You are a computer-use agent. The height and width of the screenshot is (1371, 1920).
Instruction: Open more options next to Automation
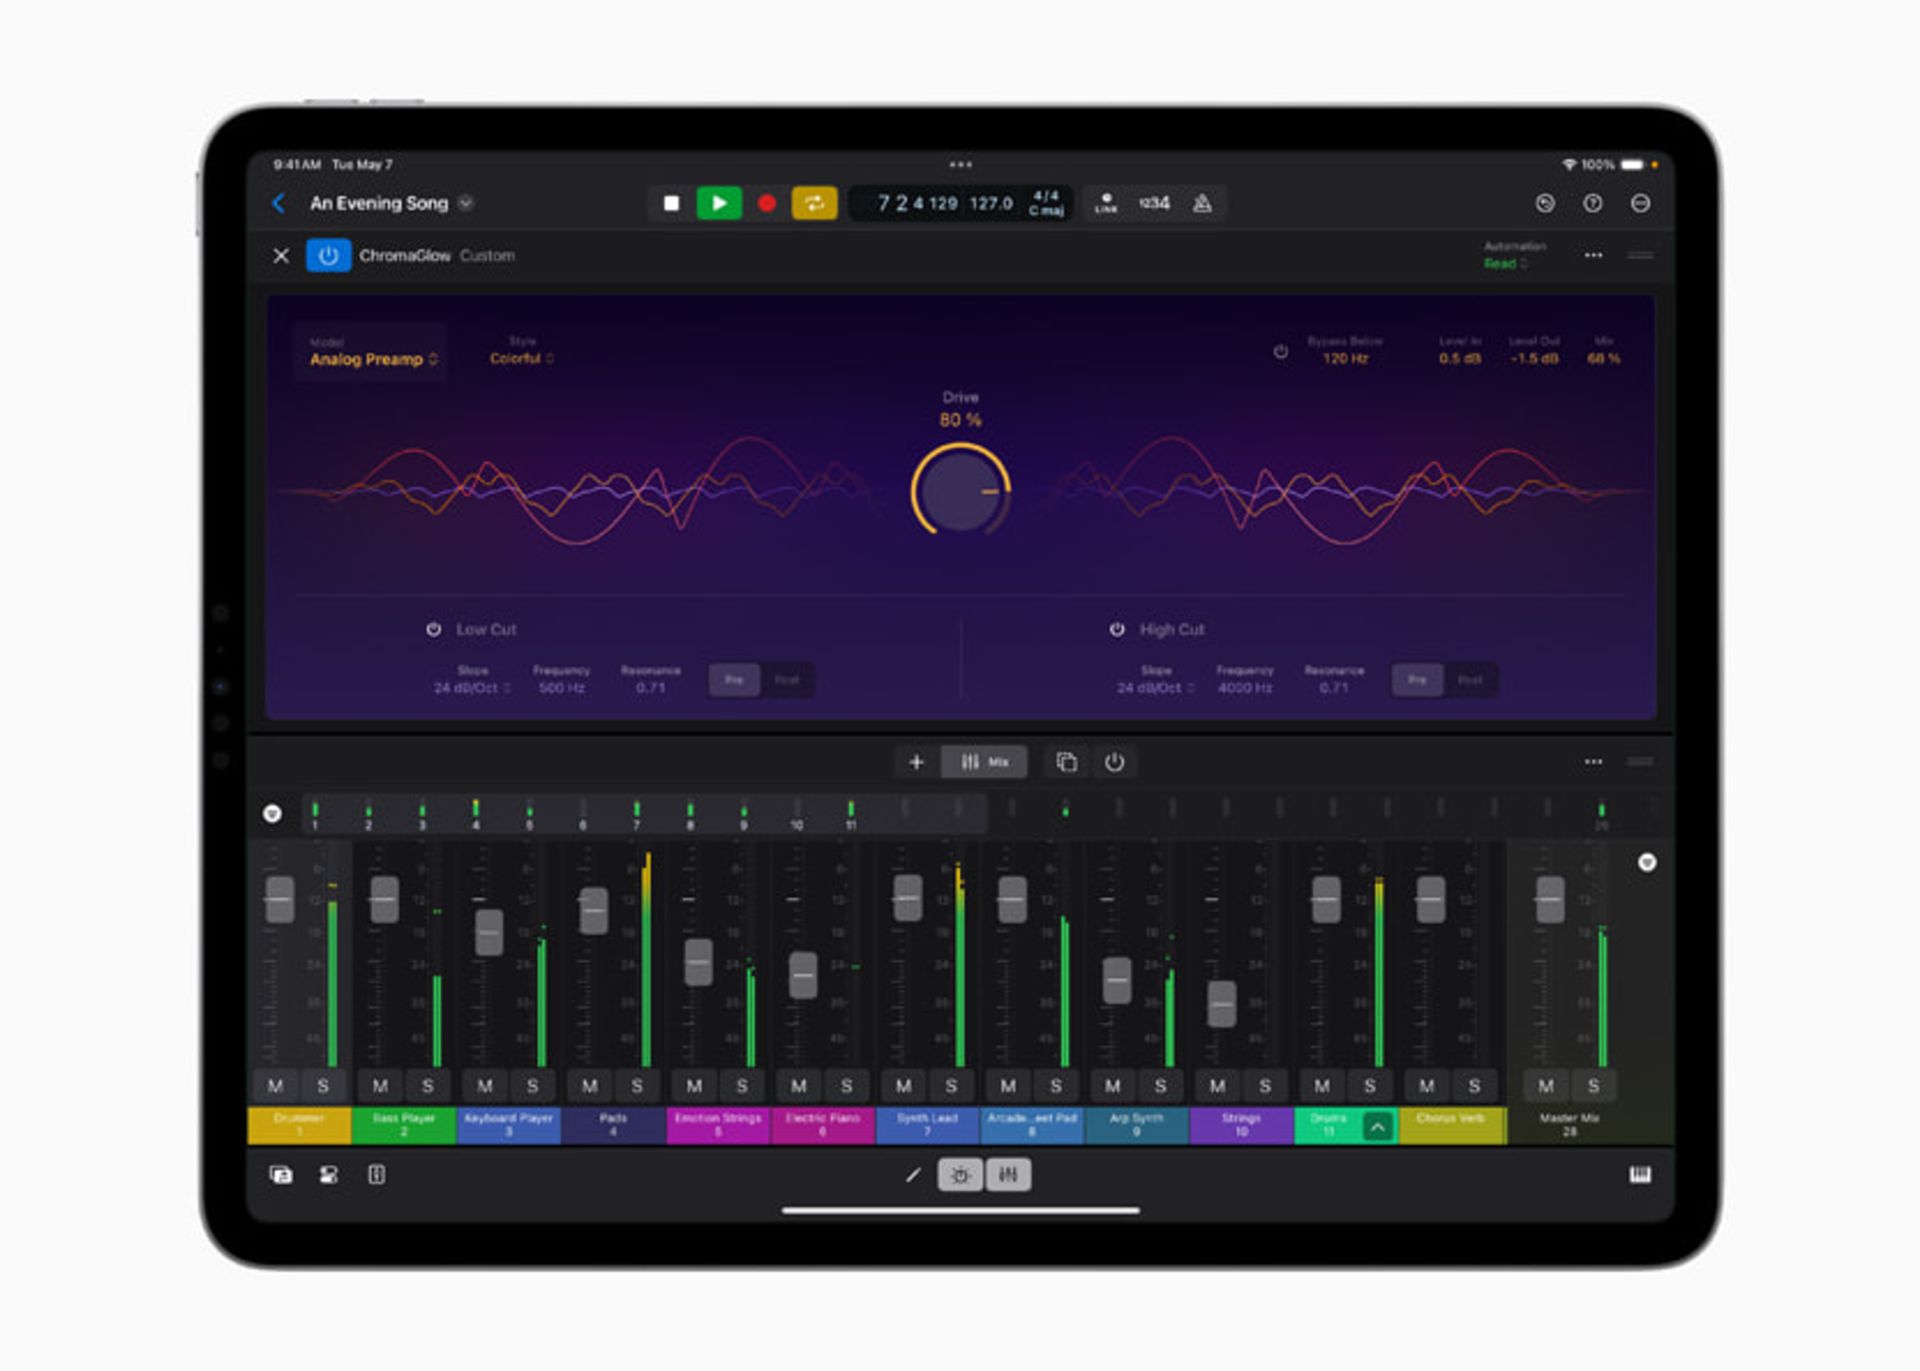pyautogui.click(x=1593, y=255)
